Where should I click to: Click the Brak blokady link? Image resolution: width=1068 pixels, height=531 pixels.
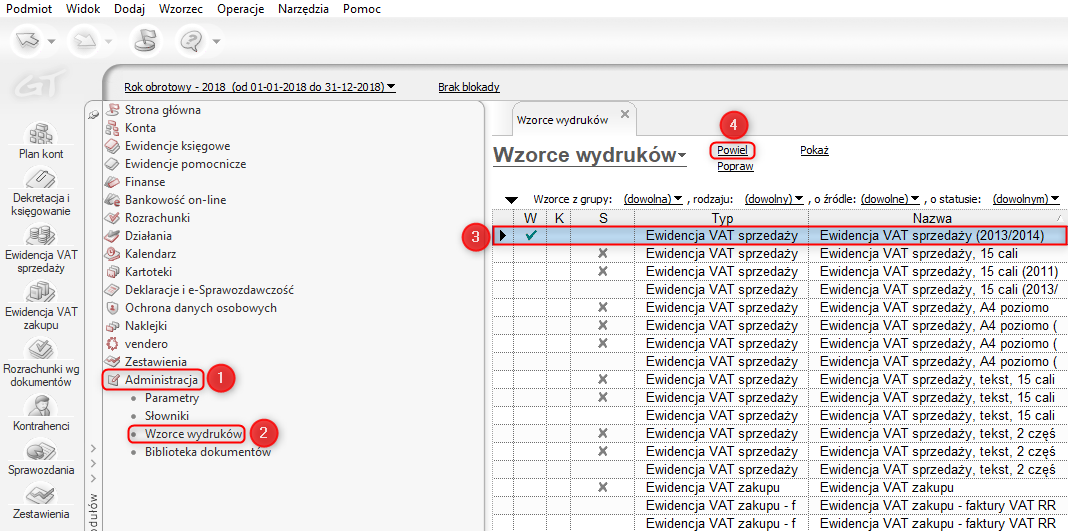click(x=469, y=86)
